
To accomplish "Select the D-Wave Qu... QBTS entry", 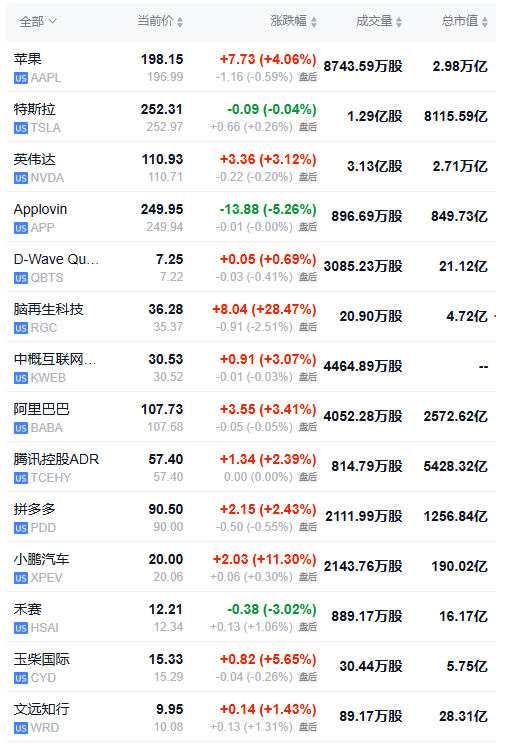I will (251, 267).
